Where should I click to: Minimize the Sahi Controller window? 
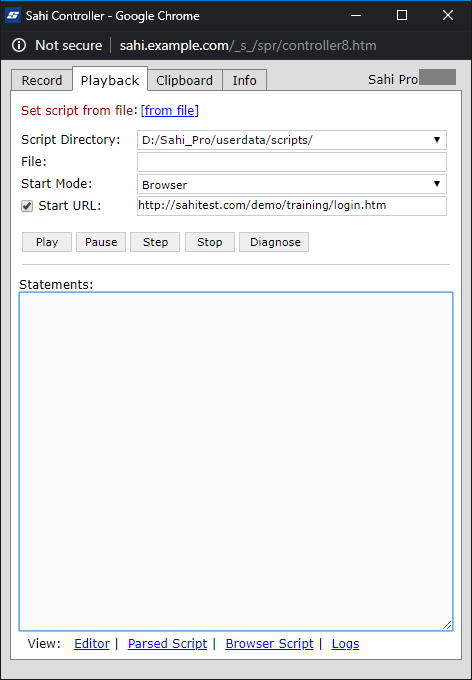click(356, 16)
